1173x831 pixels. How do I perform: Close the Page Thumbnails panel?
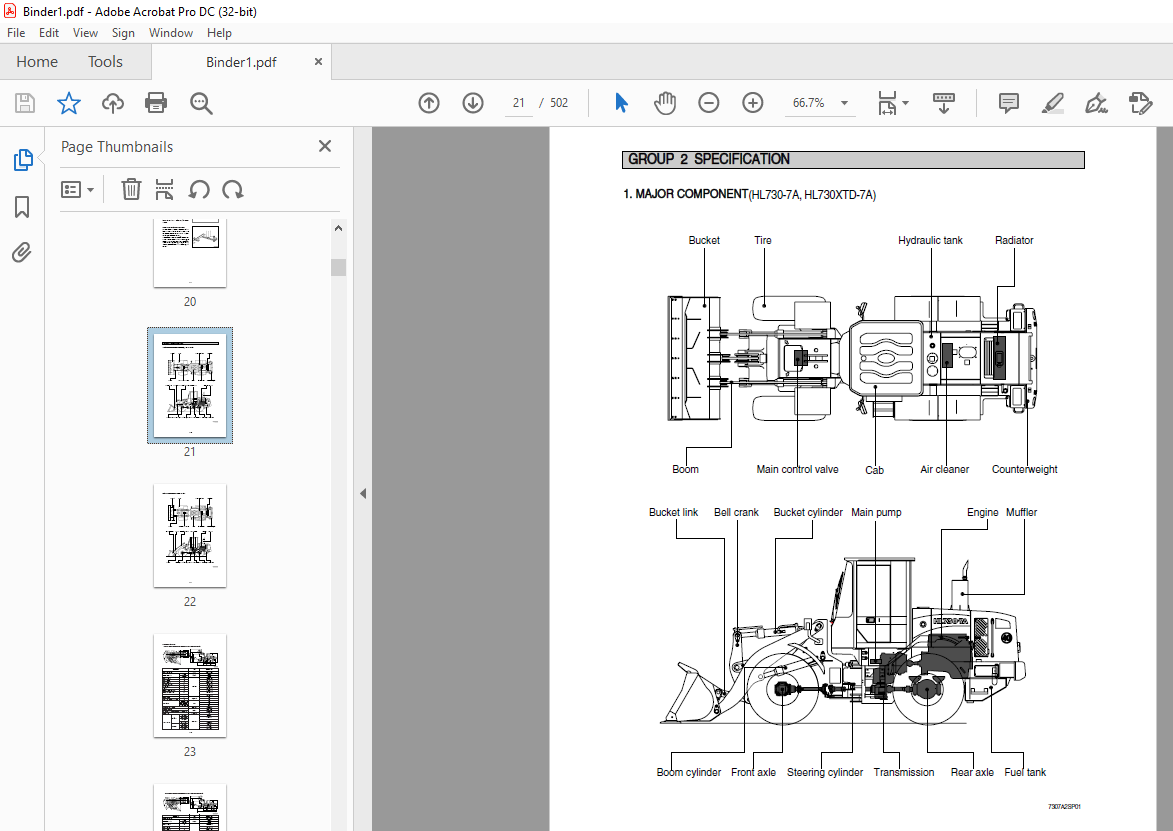(x=325, y=146)
